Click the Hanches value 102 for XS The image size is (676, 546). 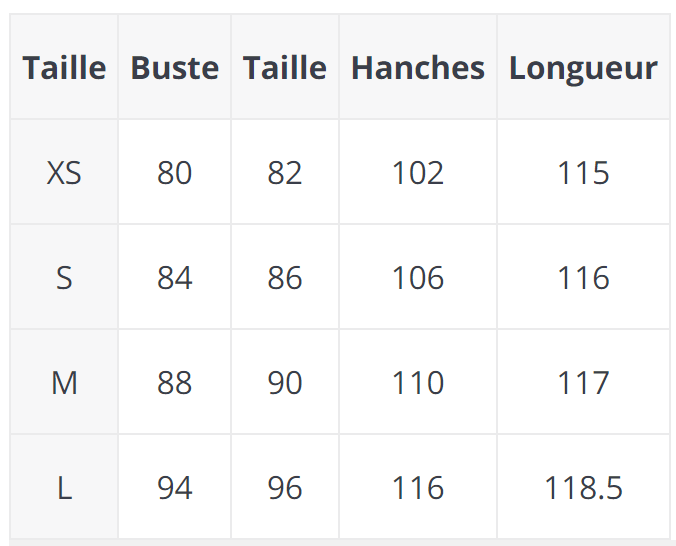click(x=417, y=173)
